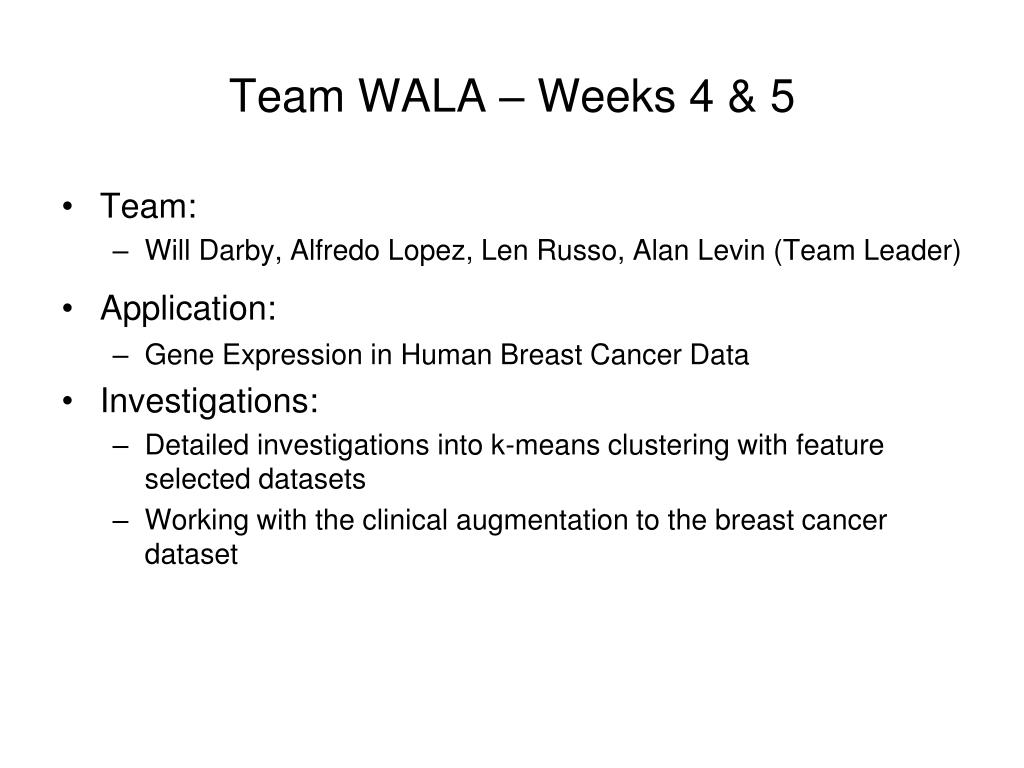Click the bullet dot beside Team:
Image resolution: width=1024 pixels, height=768 pixels.
click(67, 207)
